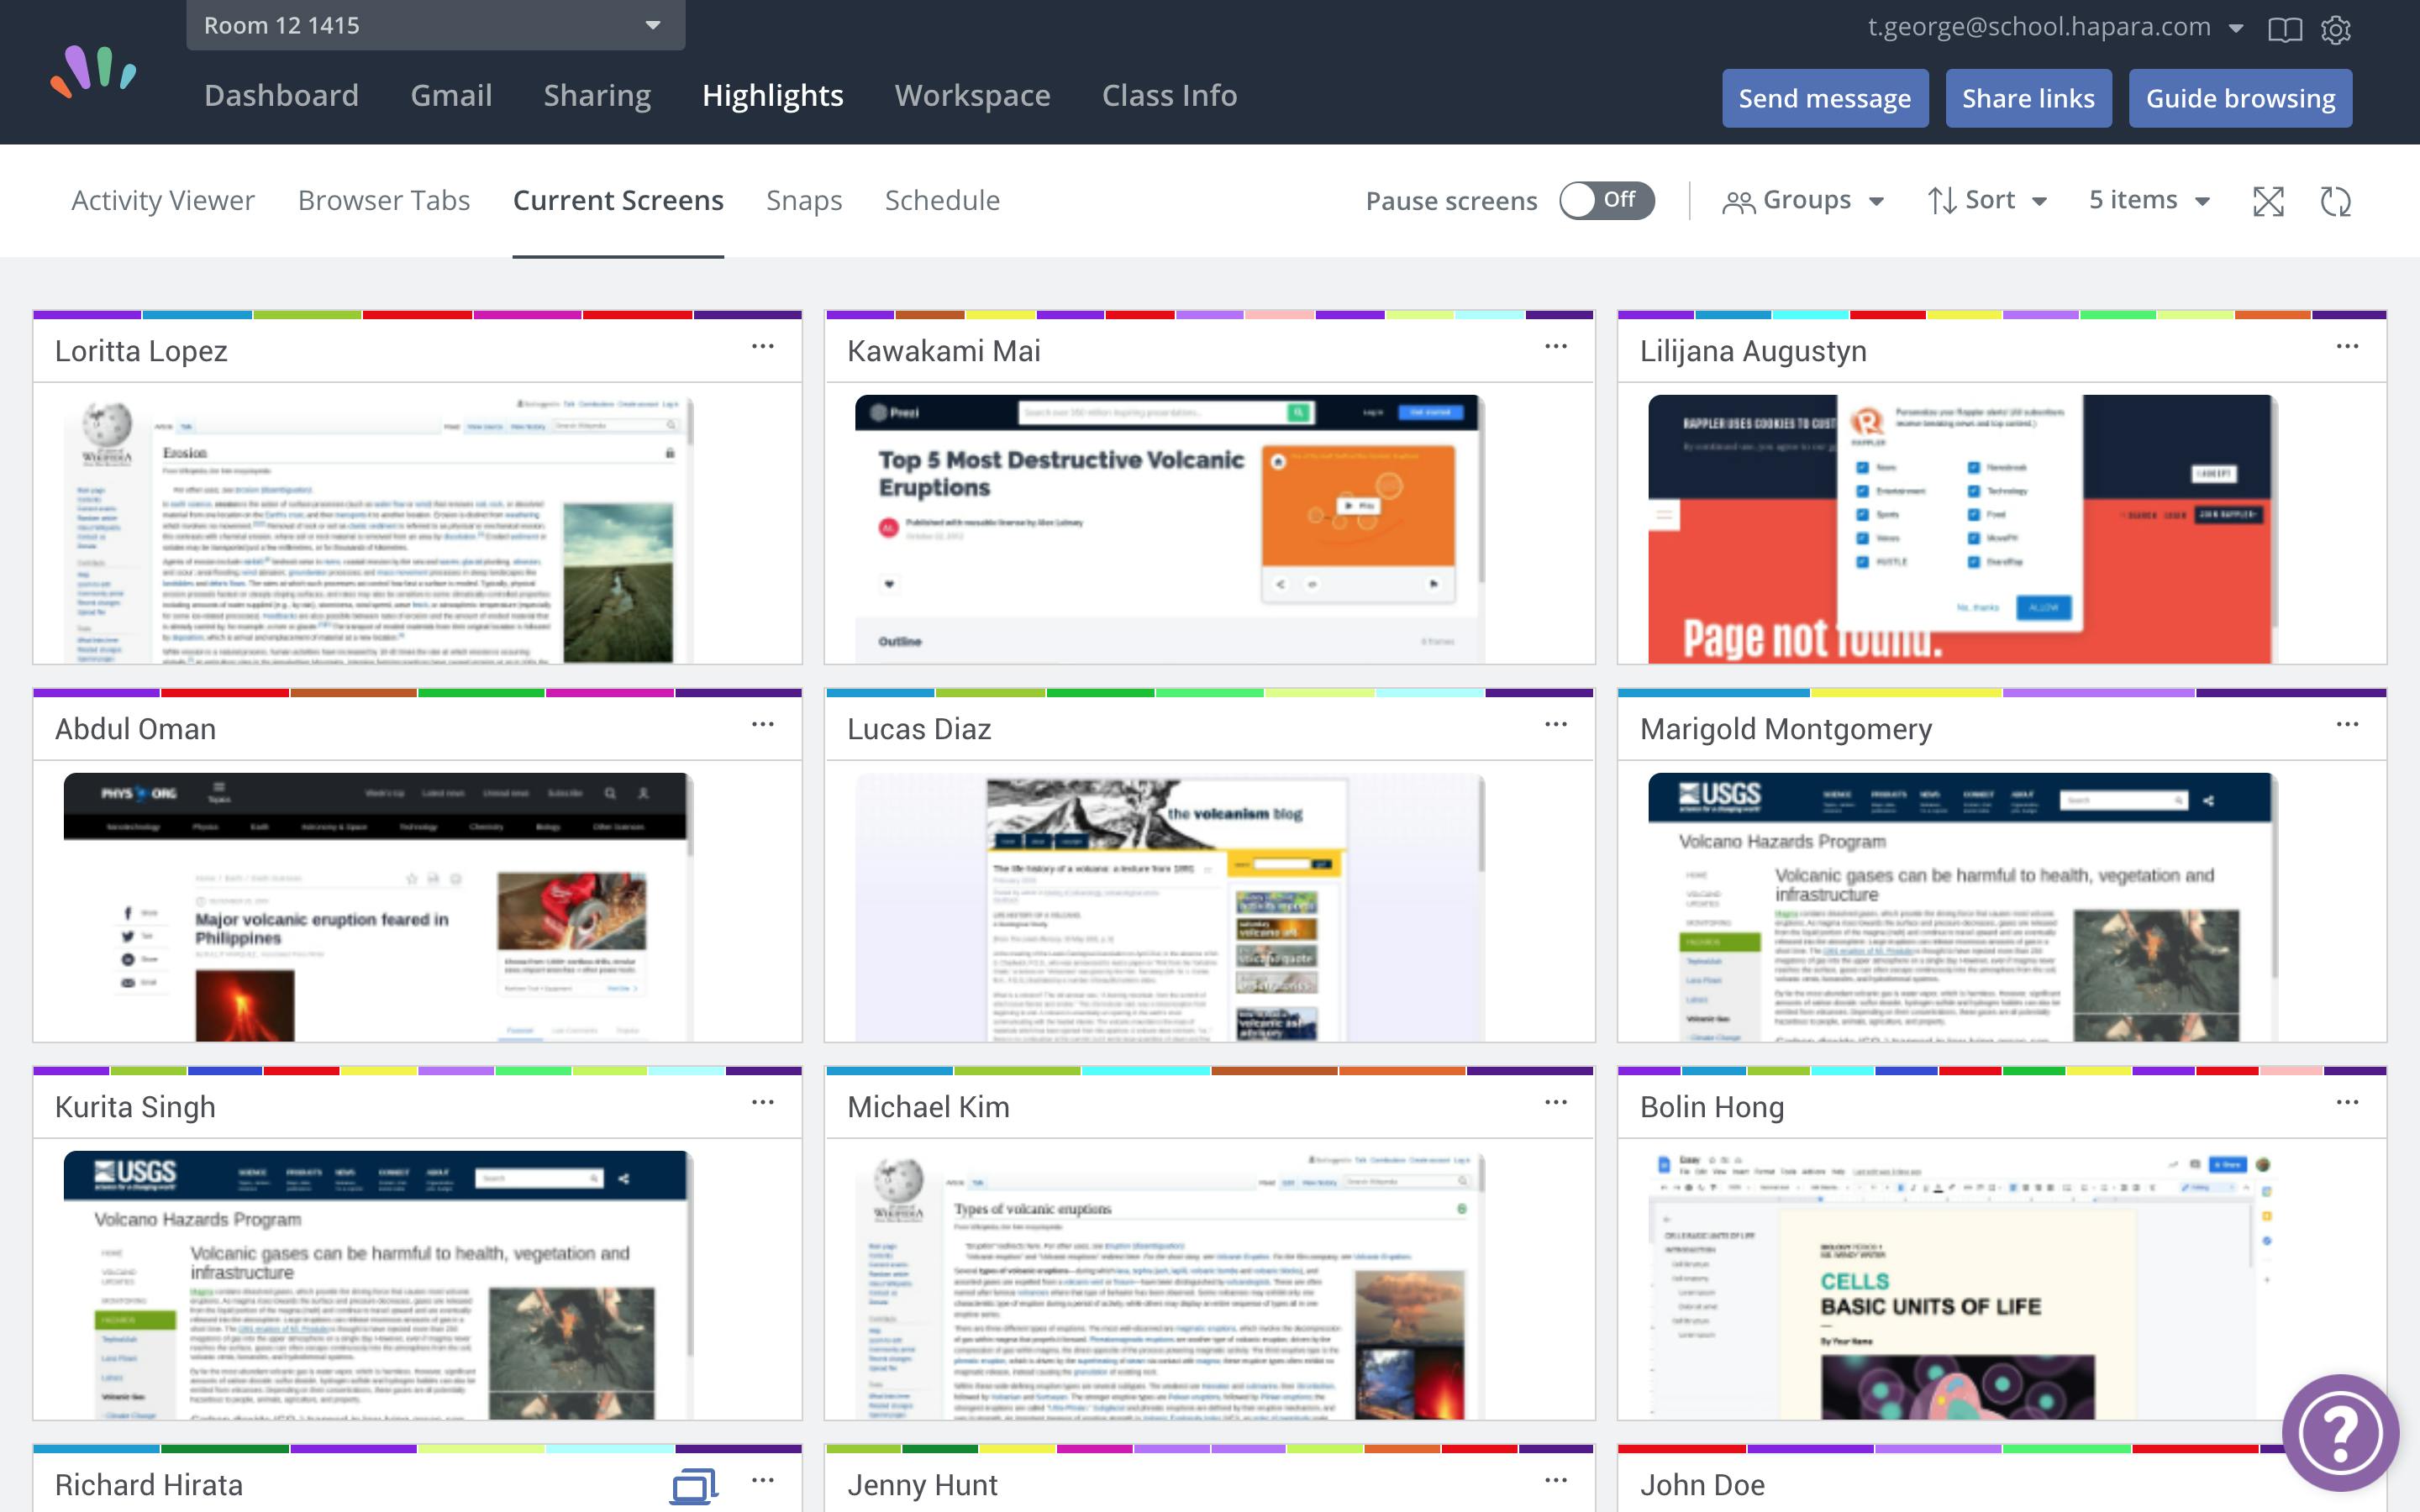Expand screens to fullscreen view icon

tap(2268, 201)
